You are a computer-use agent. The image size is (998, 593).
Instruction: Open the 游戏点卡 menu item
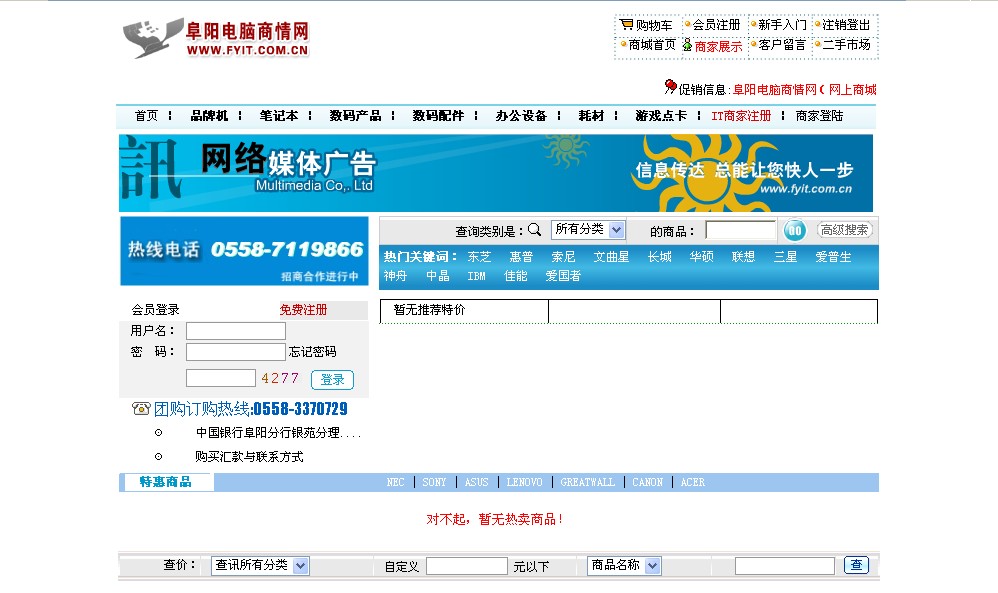[x=661, y=116]
